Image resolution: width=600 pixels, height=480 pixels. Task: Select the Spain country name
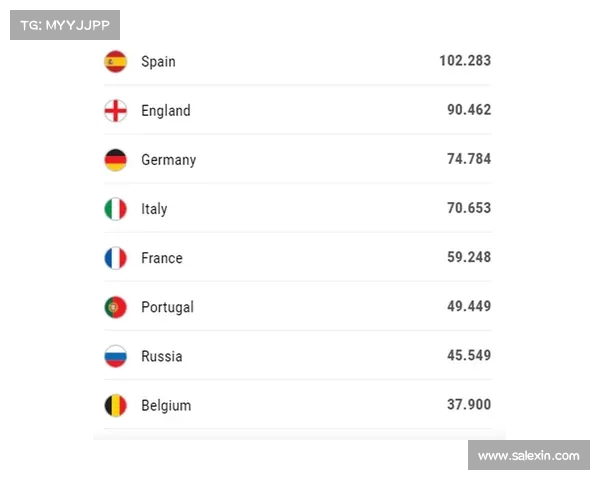tap(158, 61)
